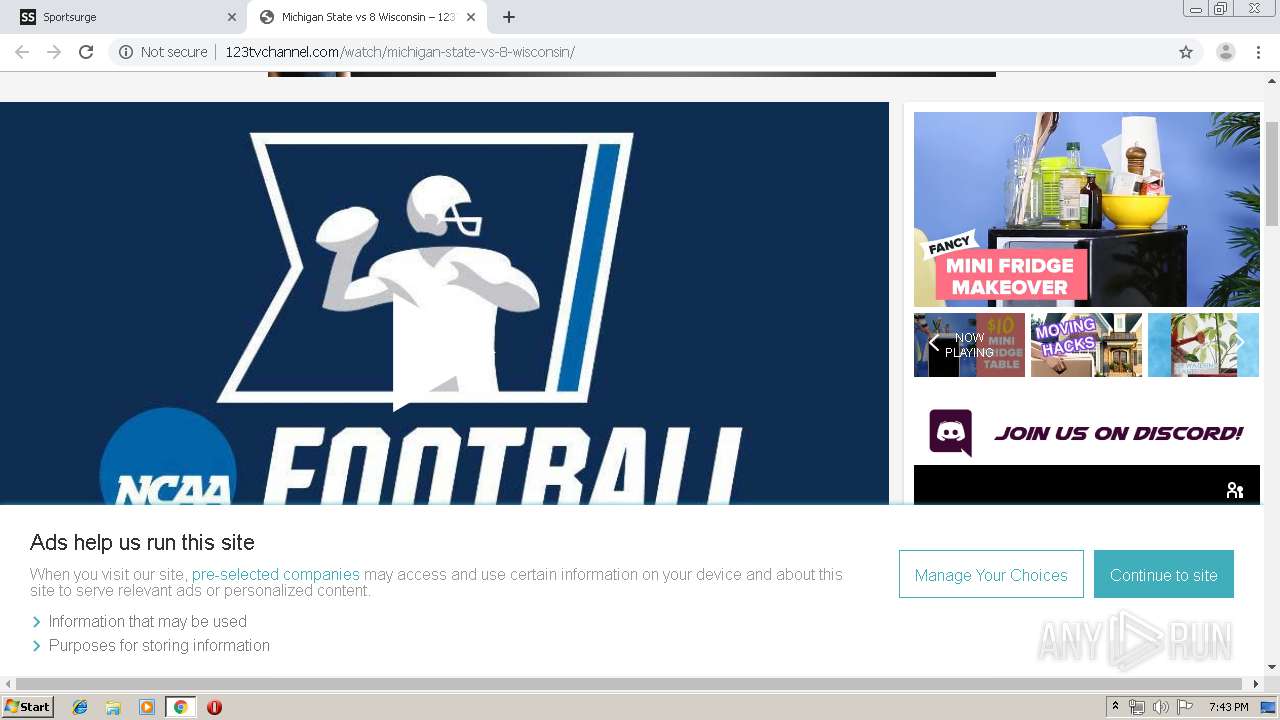Screen dimensions: 1280x720
Task: Play the Mini Fridge Makeover video
Action: tap(1087, 209)
